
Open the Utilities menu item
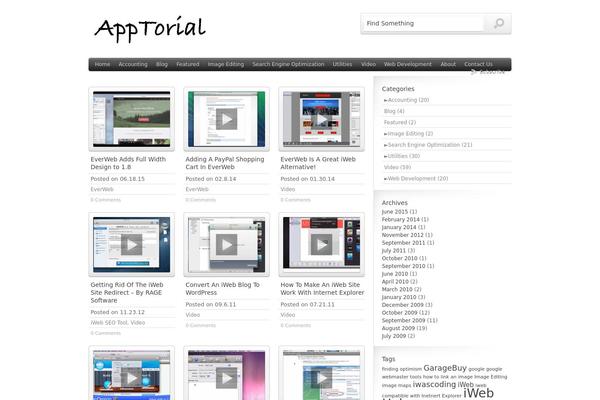point(342,64)
